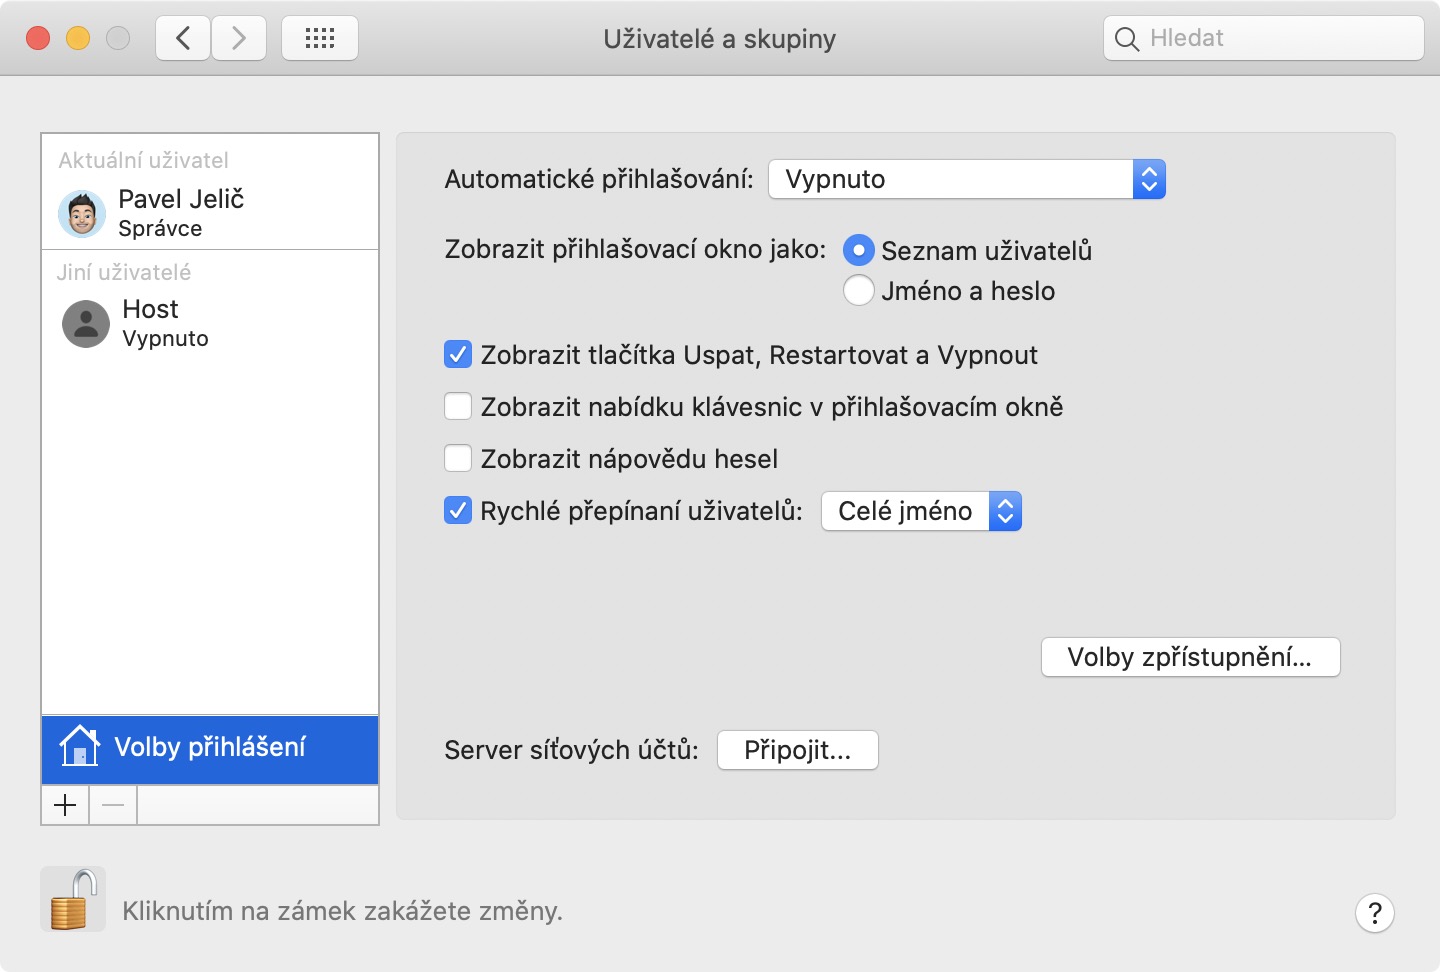The image size is (1440, 972).
Task: Uncheck Zobrazit tlačítka Uspat, Restartovat a Vypnout
Action: (458, 355)
